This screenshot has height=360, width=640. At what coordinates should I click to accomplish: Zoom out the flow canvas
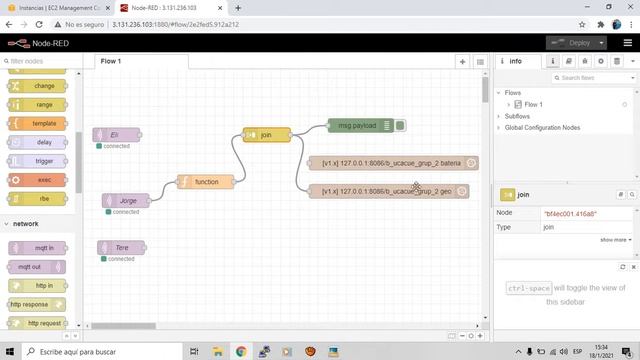click(x=462, y=336)
